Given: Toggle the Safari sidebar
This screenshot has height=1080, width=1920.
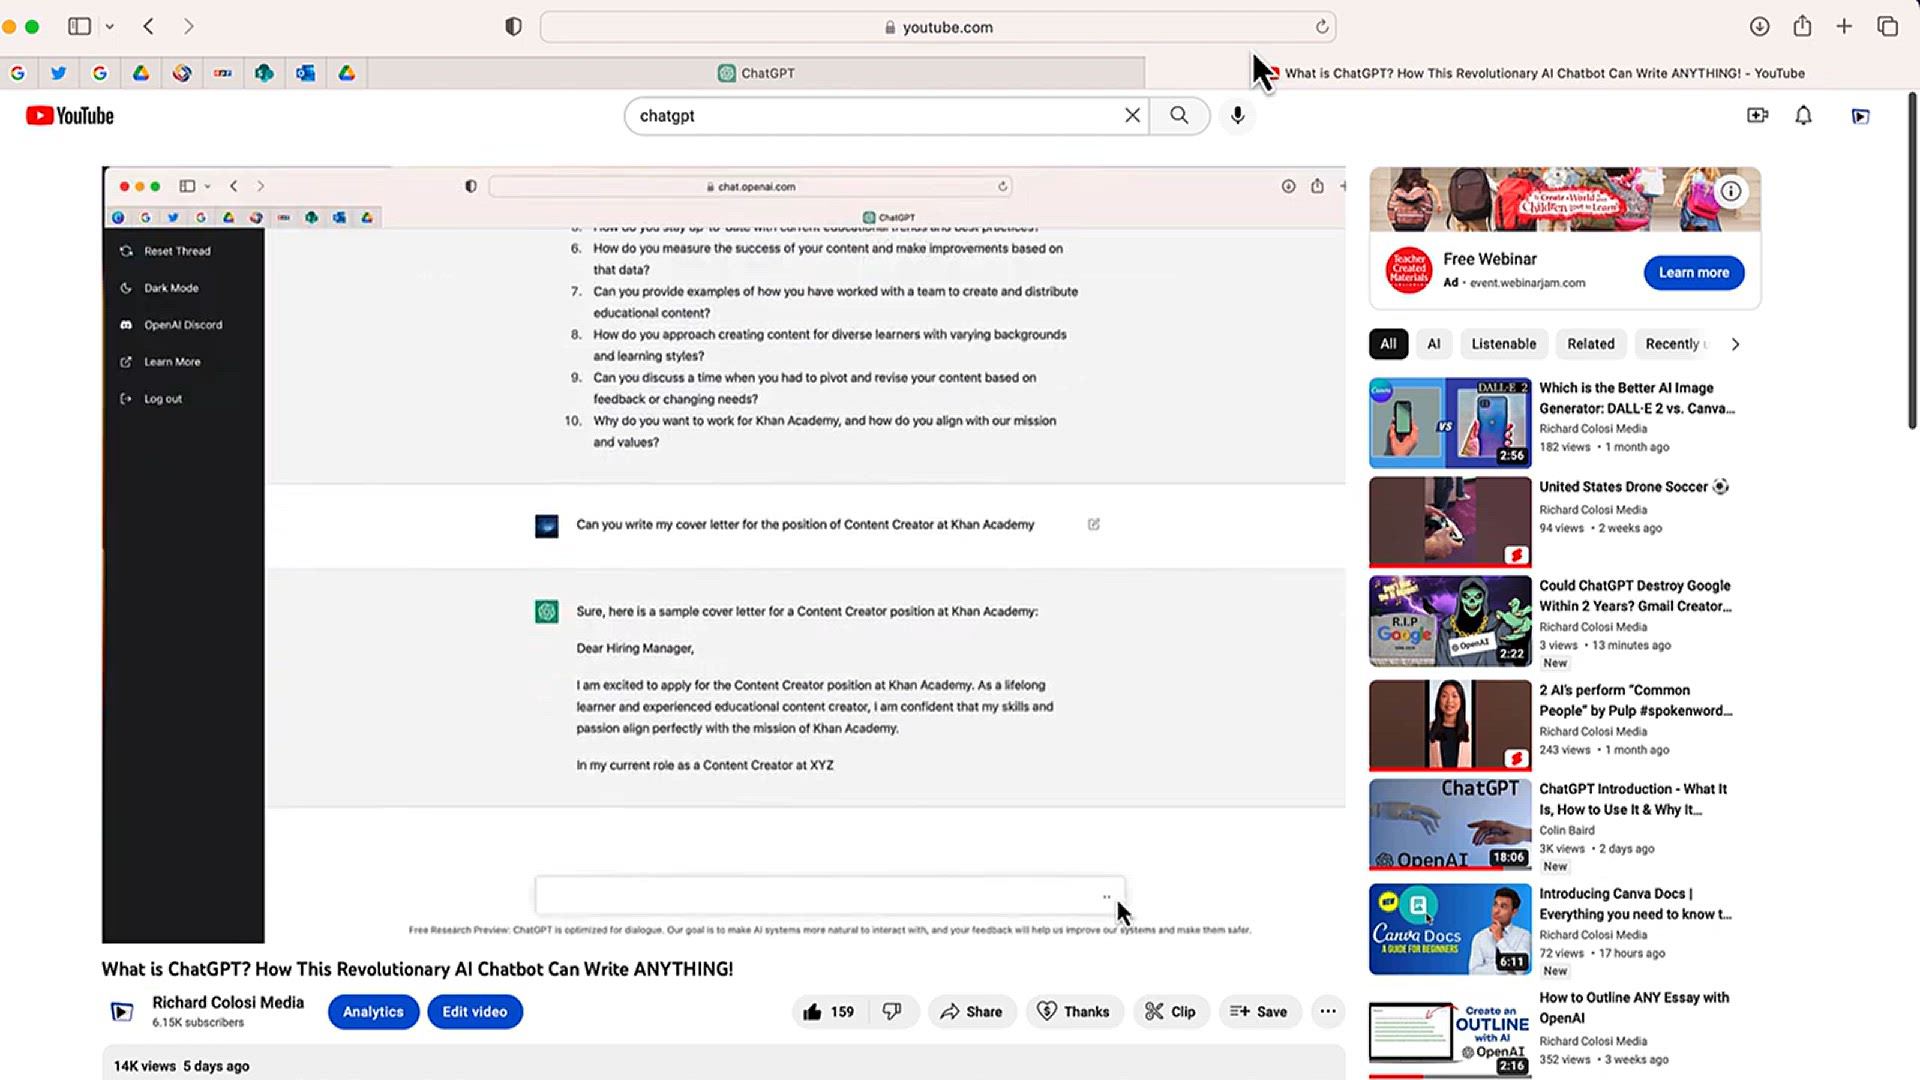Looking at the screenshot, I should click(x=79, y=27).
